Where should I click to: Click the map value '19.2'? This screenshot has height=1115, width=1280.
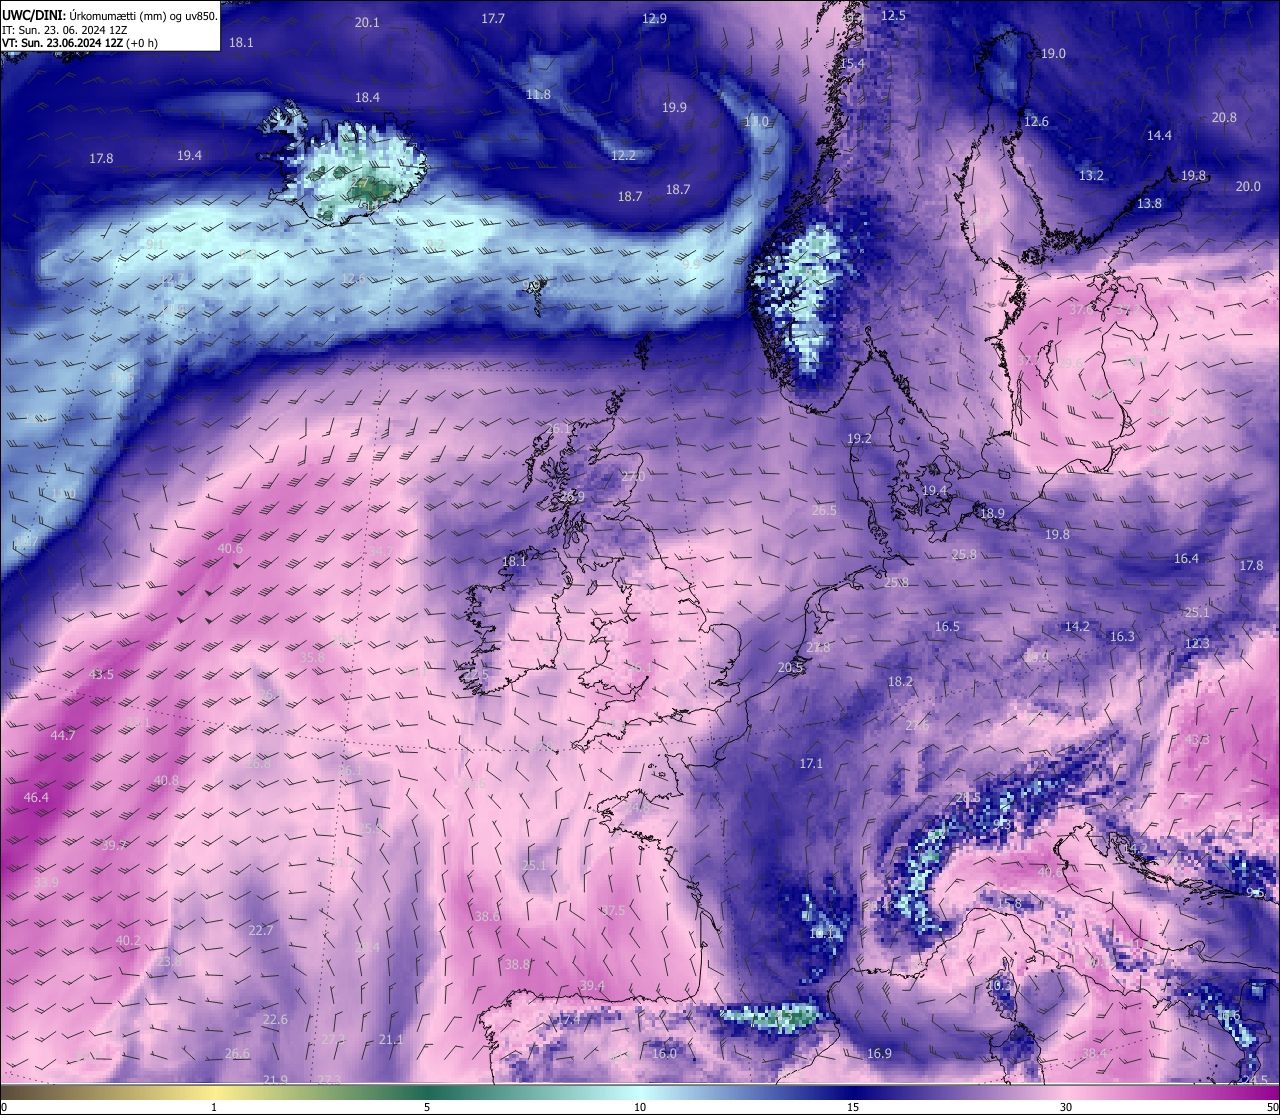click(859, 439)
